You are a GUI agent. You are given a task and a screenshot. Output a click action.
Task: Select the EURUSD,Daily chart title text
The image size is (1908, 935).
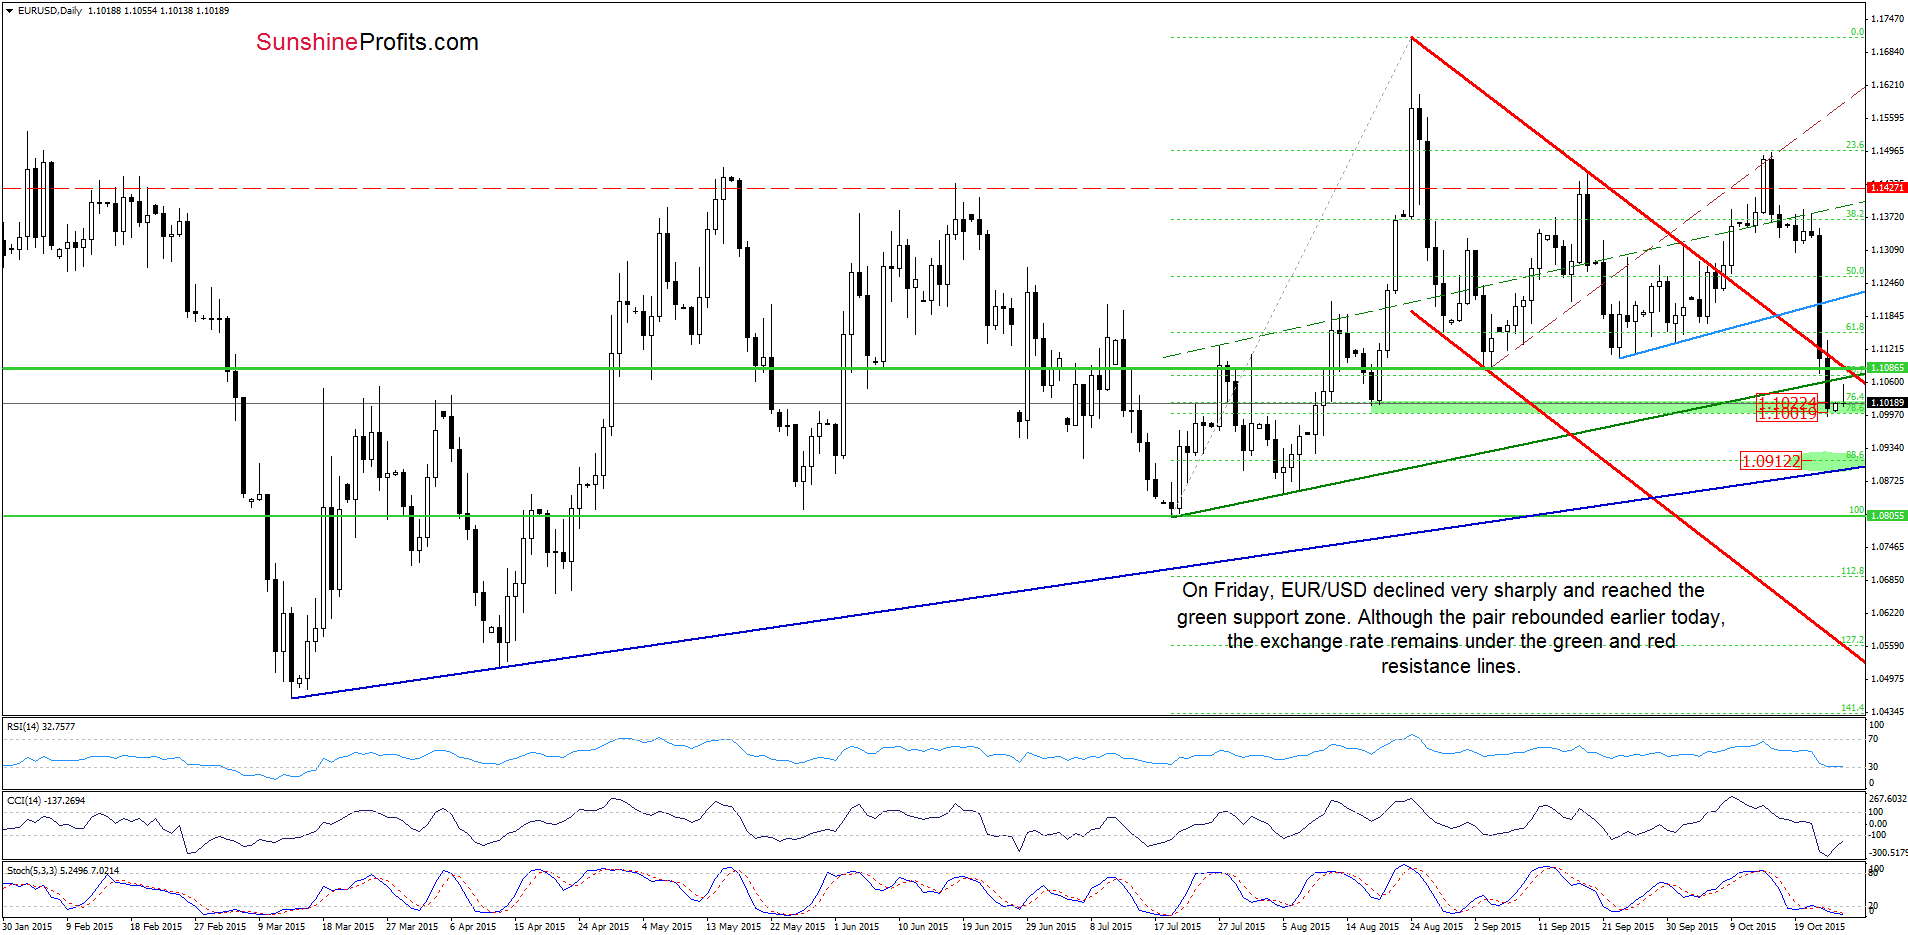pos(50,11)
